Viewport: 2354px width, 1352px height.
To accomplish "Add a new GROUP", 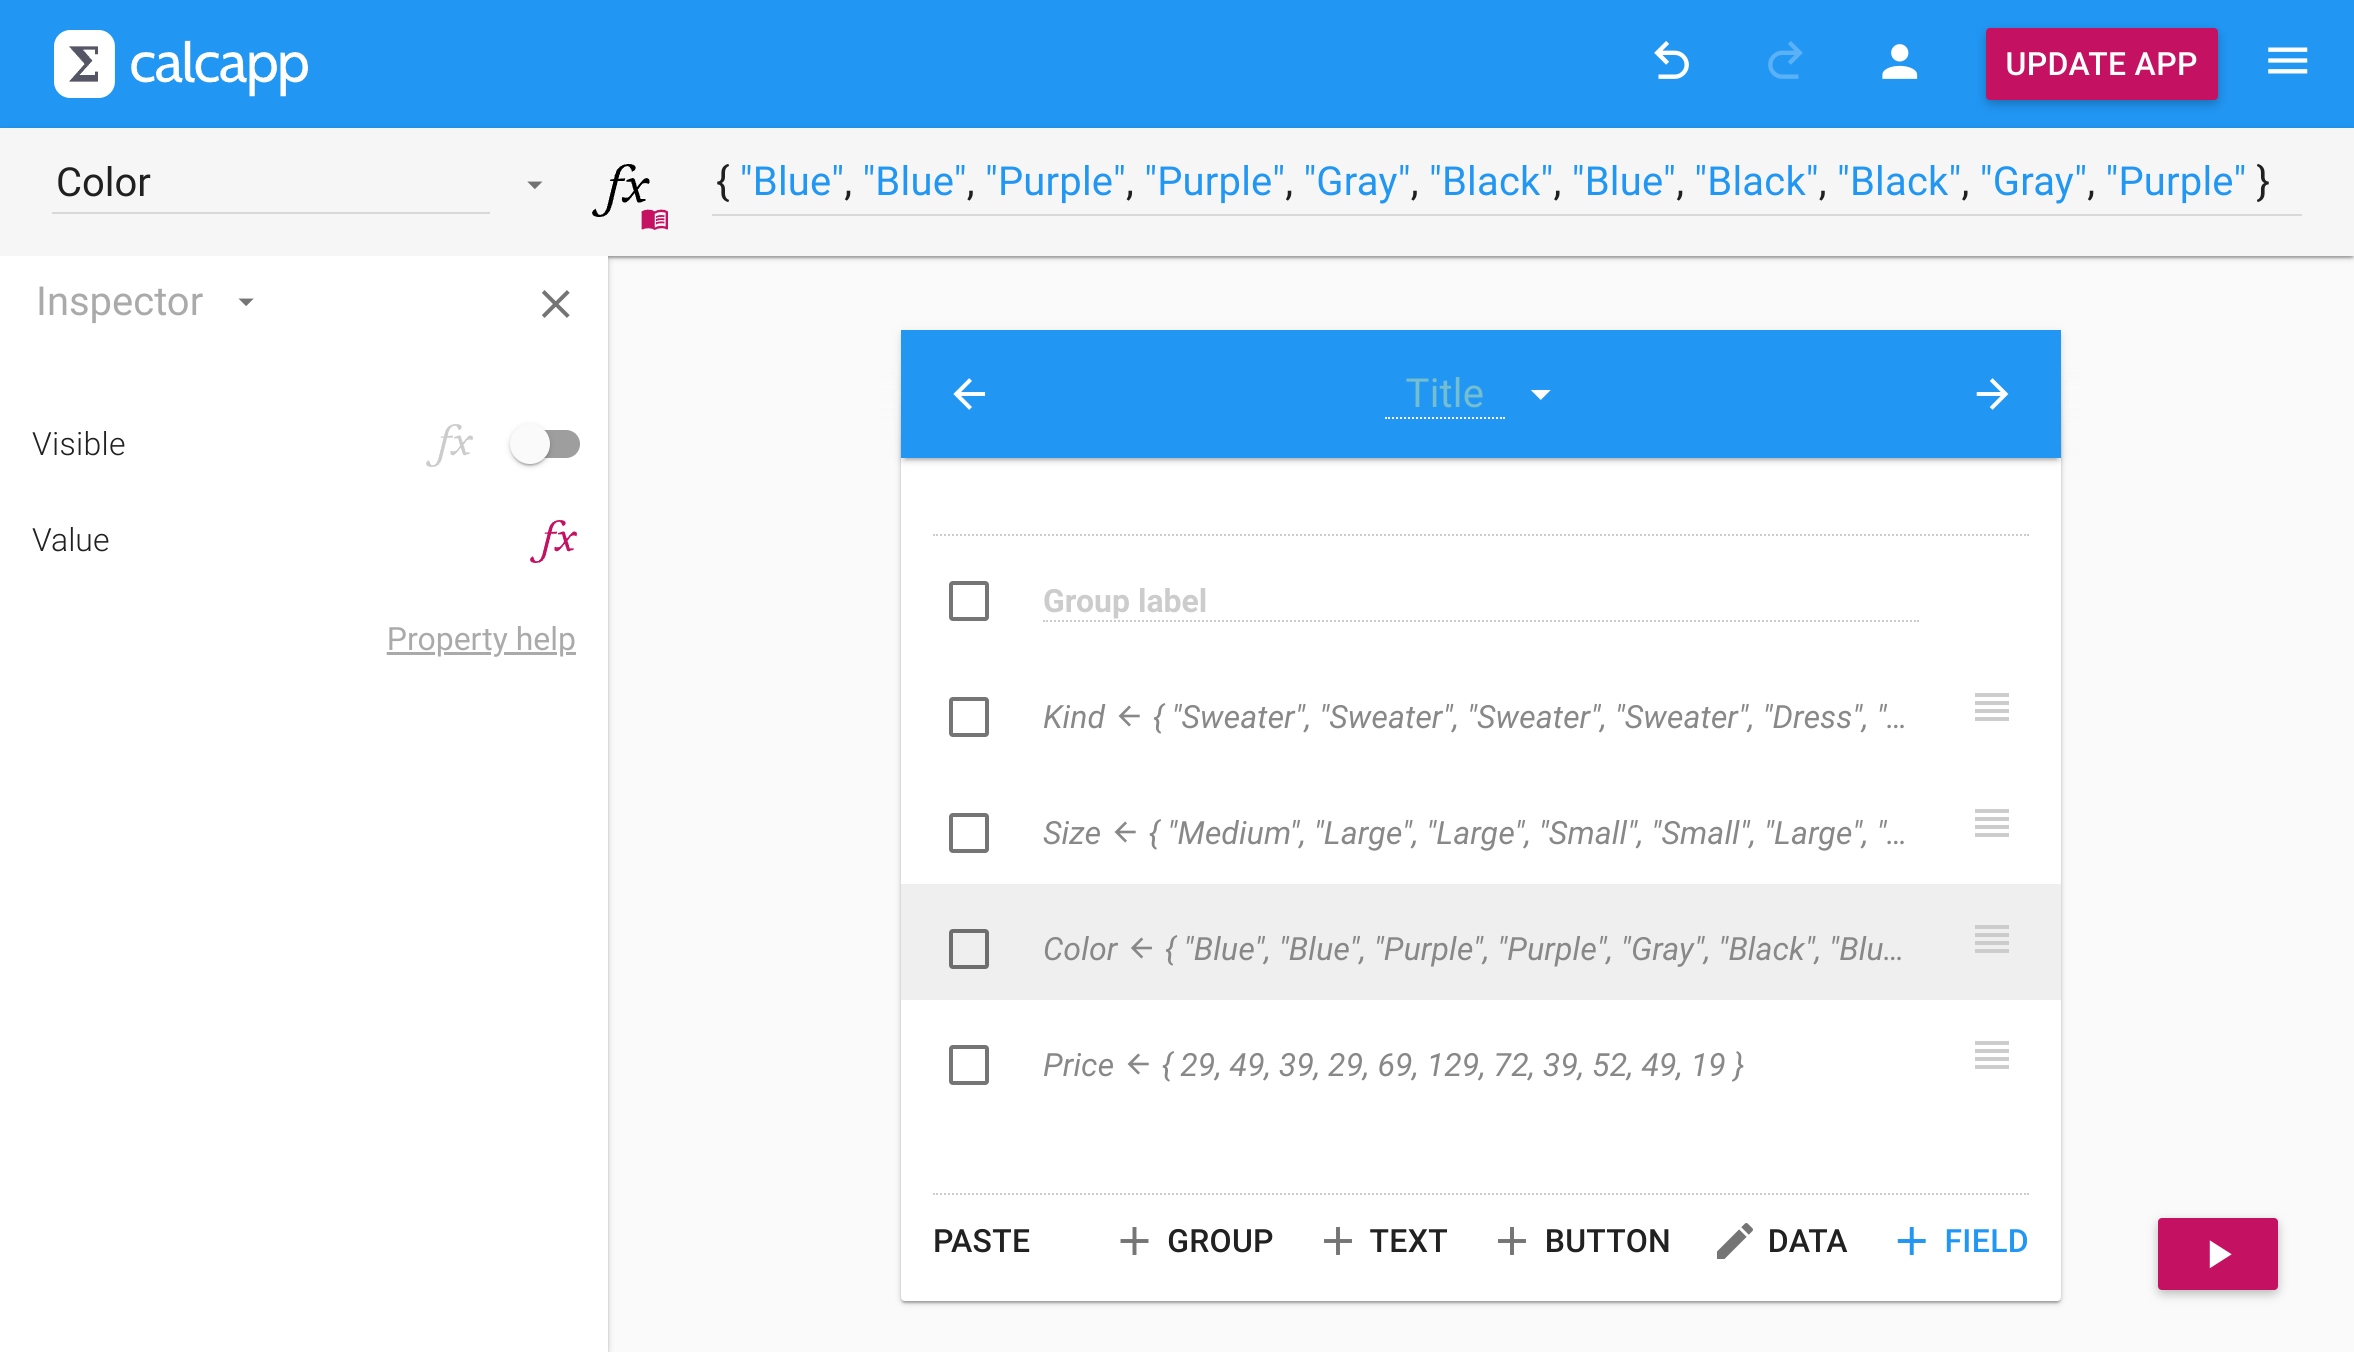I will [x=1195, y=1241].
